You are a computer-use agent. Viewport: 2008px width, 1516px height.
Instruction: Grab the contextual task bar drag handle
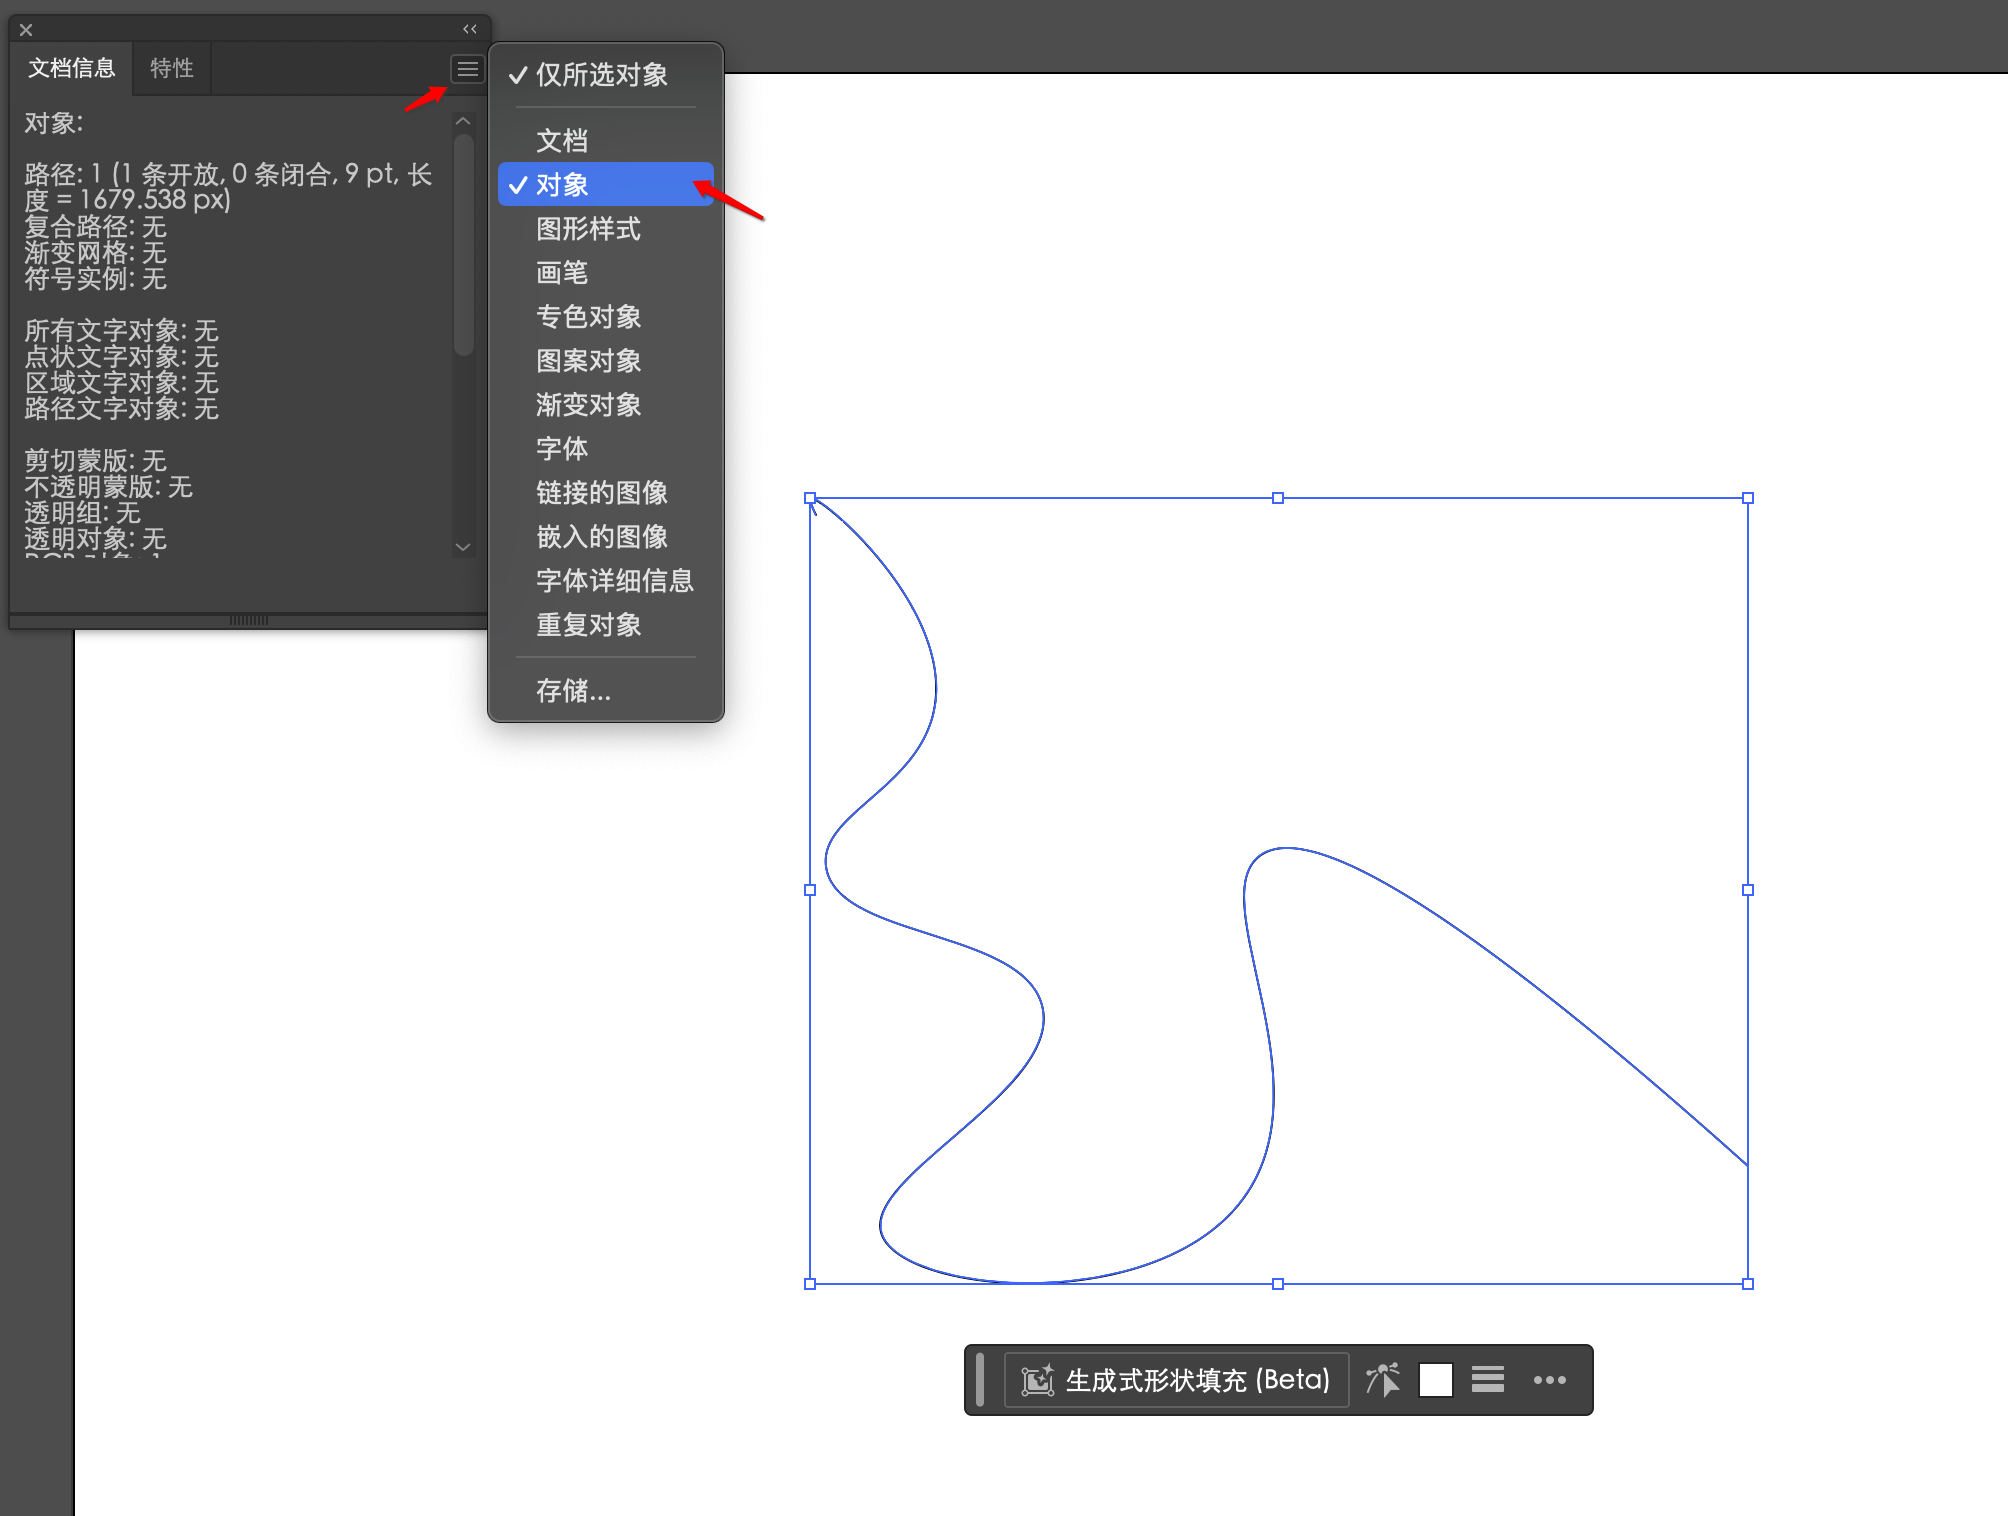coord(980,1380)
